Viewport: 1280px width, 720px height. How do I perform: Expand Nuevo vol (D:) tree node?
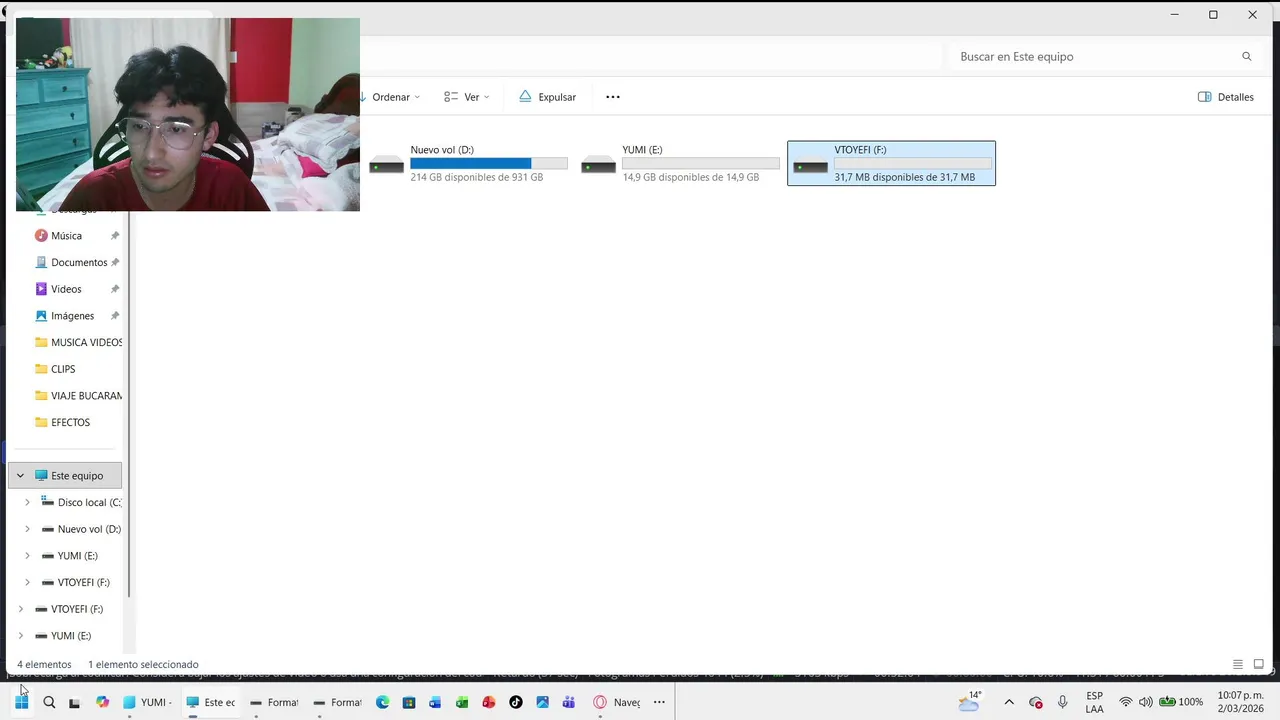point(27,529)
